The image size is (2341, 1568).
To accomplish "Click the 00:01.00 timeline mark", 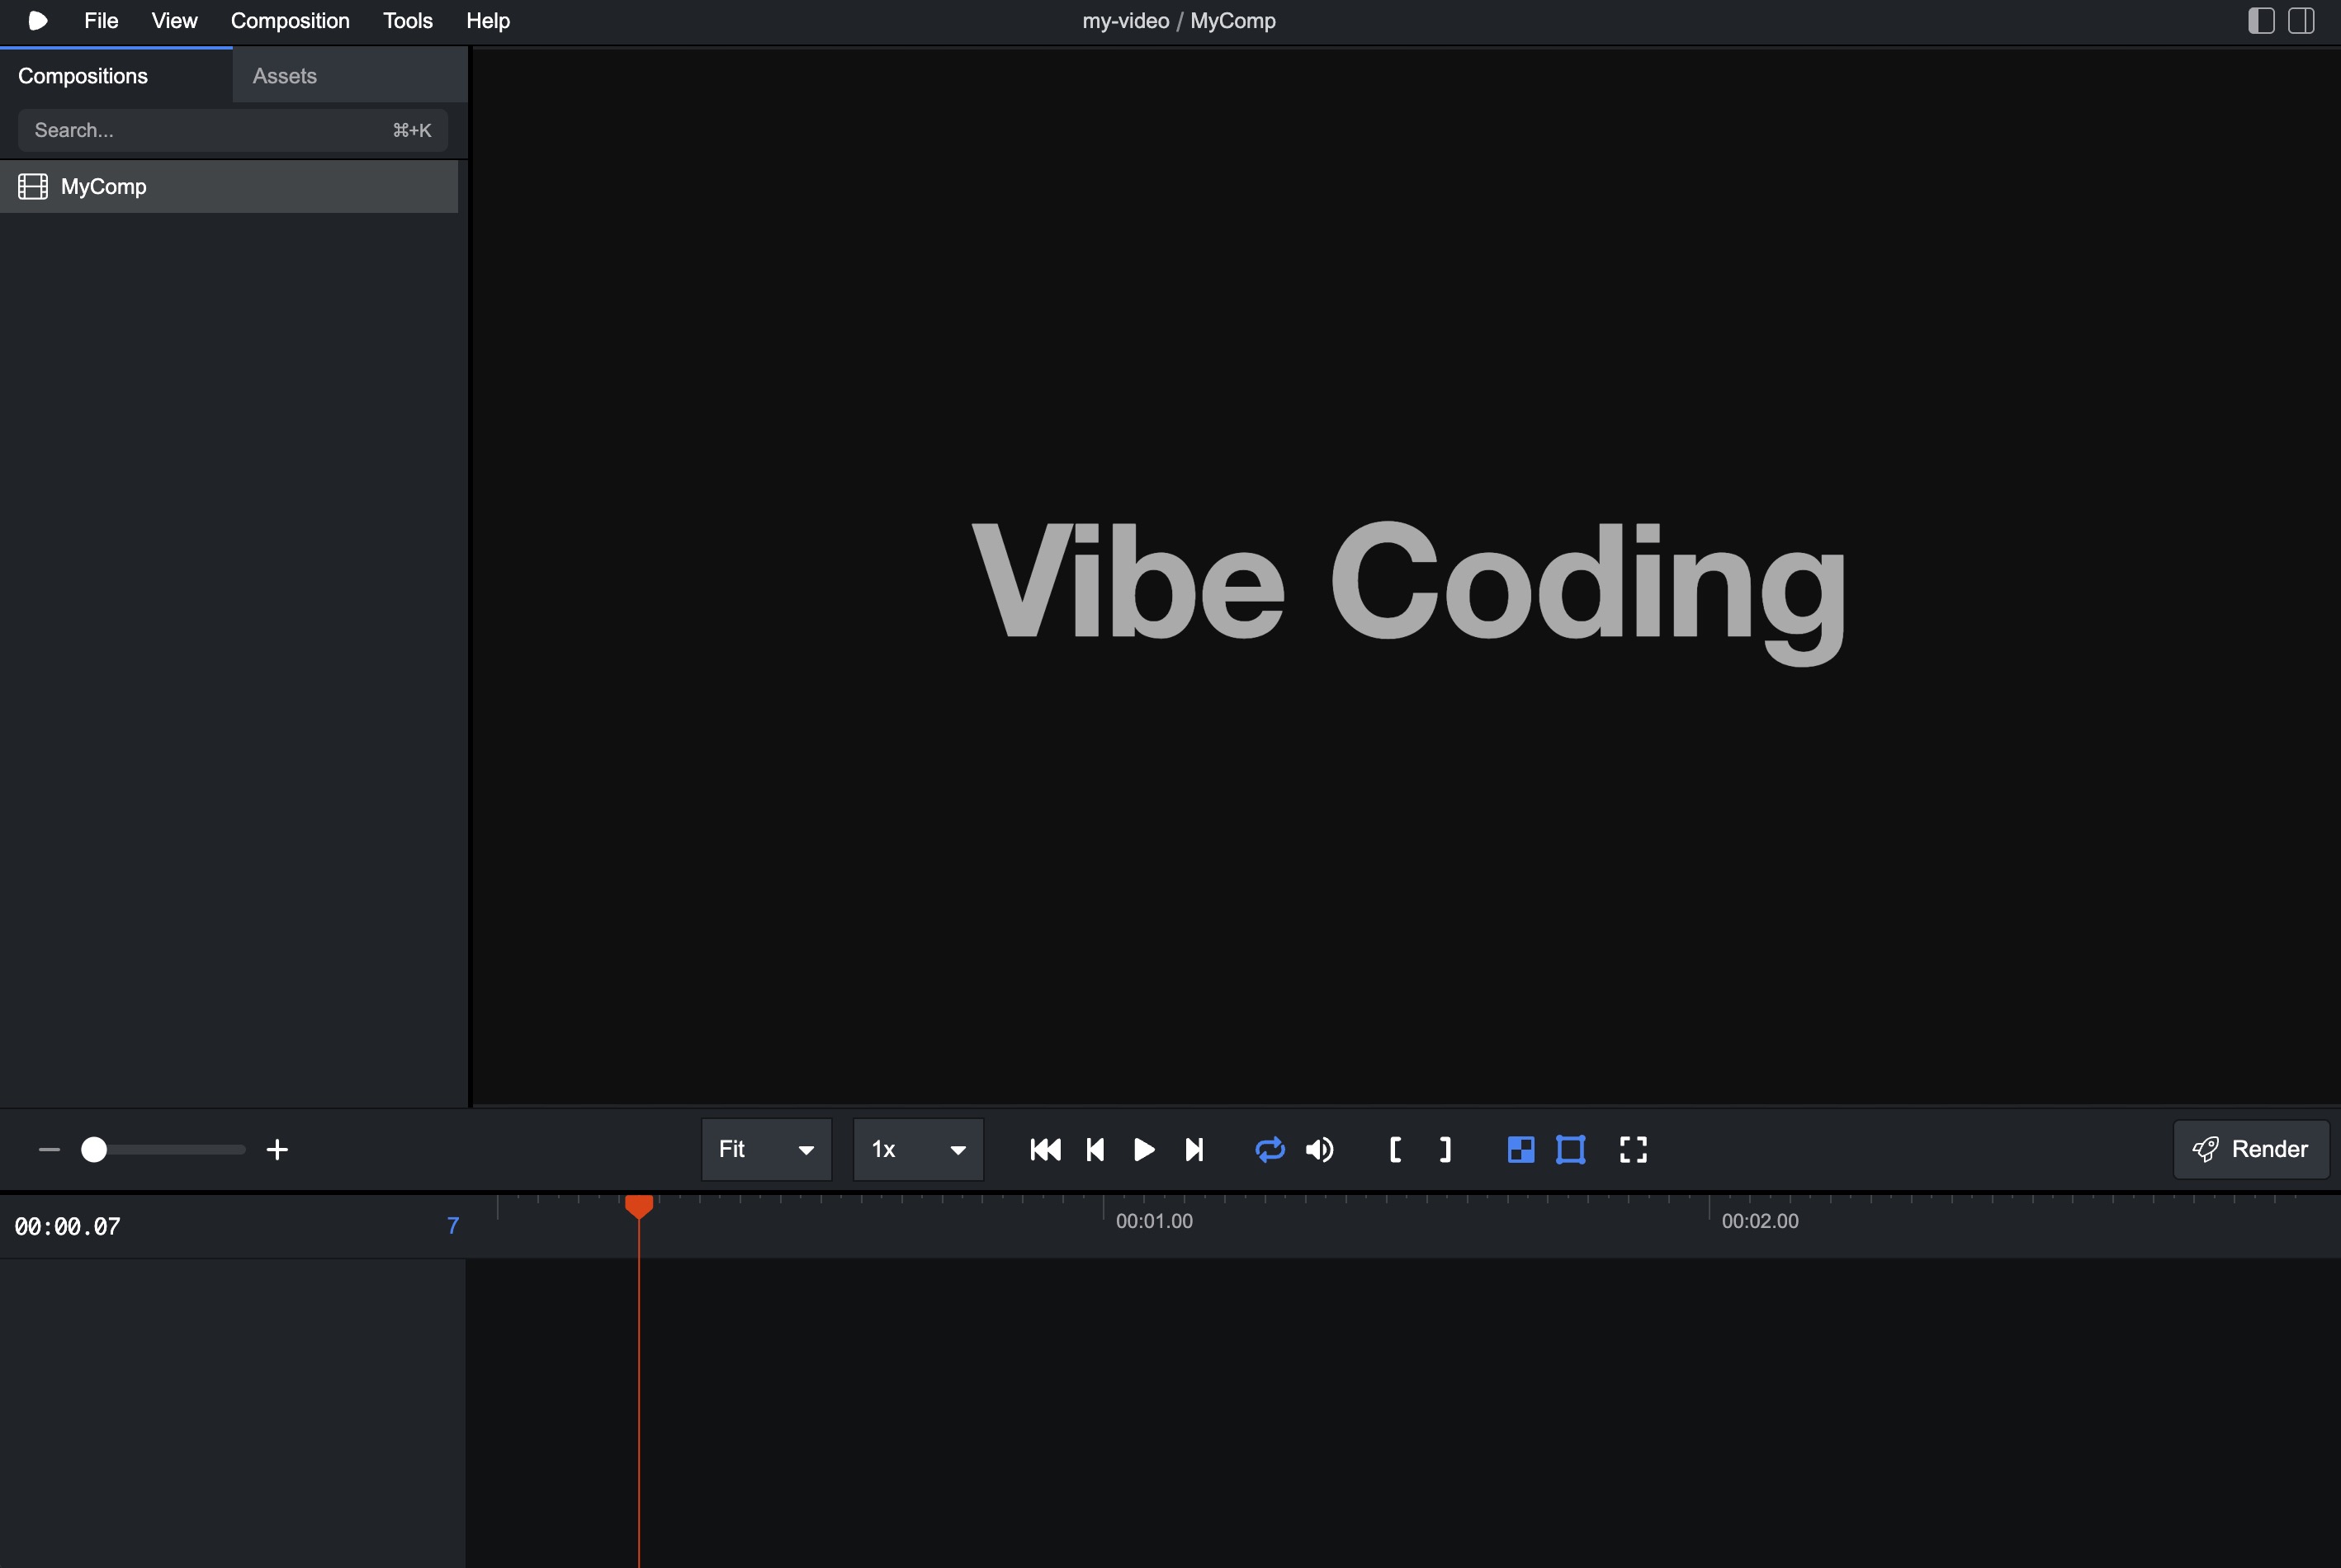I will click(x=1154, y=1221).
